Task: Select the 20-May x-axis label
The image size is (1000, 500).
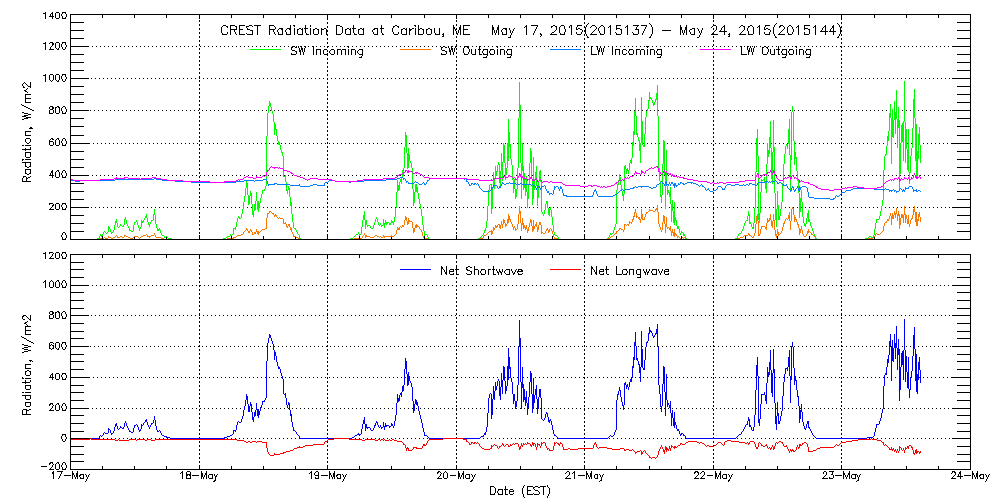Action: 456,477
